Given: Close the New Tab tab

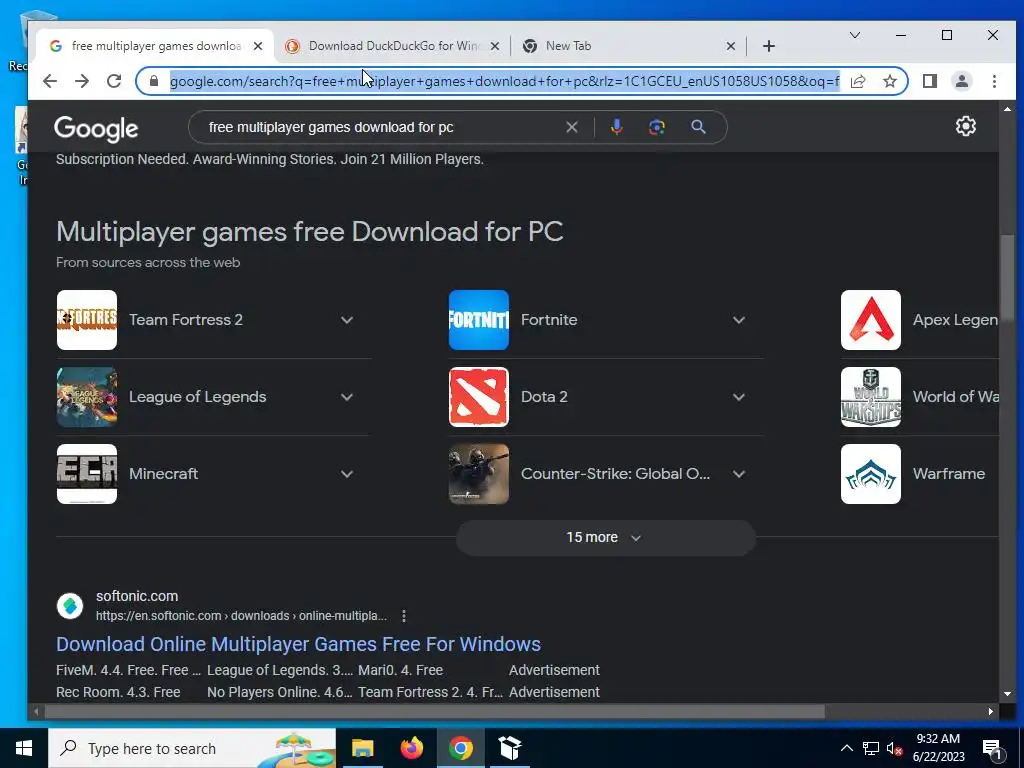Looking at the screenshot, I should coord(731,46).
